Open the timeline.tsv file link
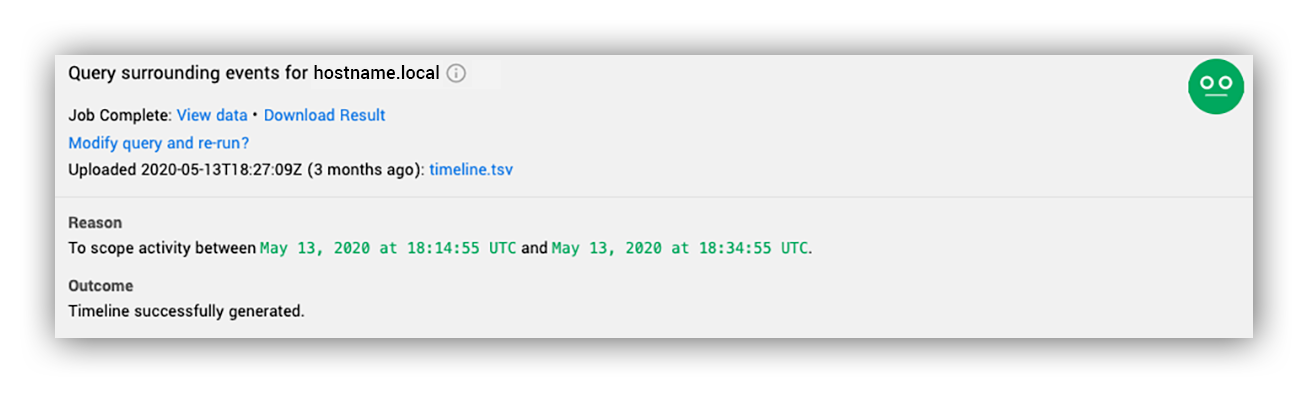1308x393 pixels. coord(471,170)
